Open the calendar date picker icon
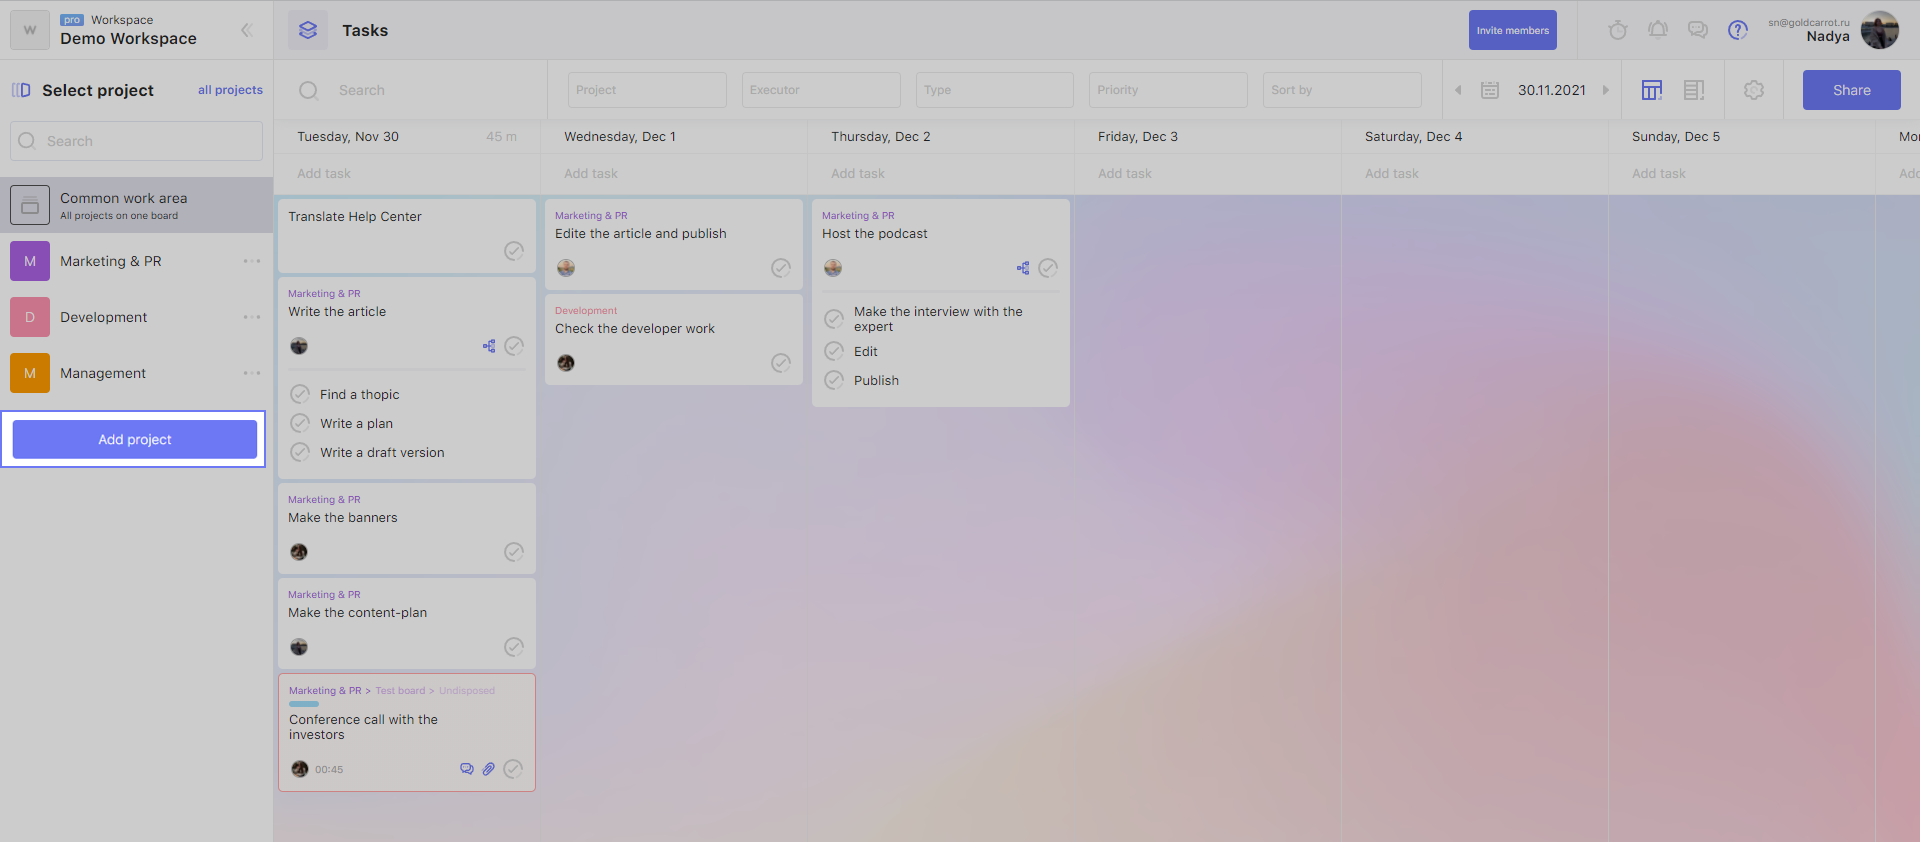Screen dimensions: 1920x842 1489,90
